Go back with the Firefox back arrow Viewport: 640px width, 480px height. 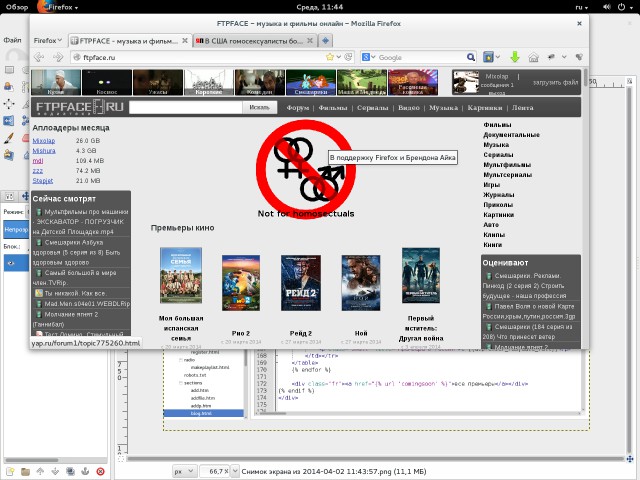tap(39, 57)
